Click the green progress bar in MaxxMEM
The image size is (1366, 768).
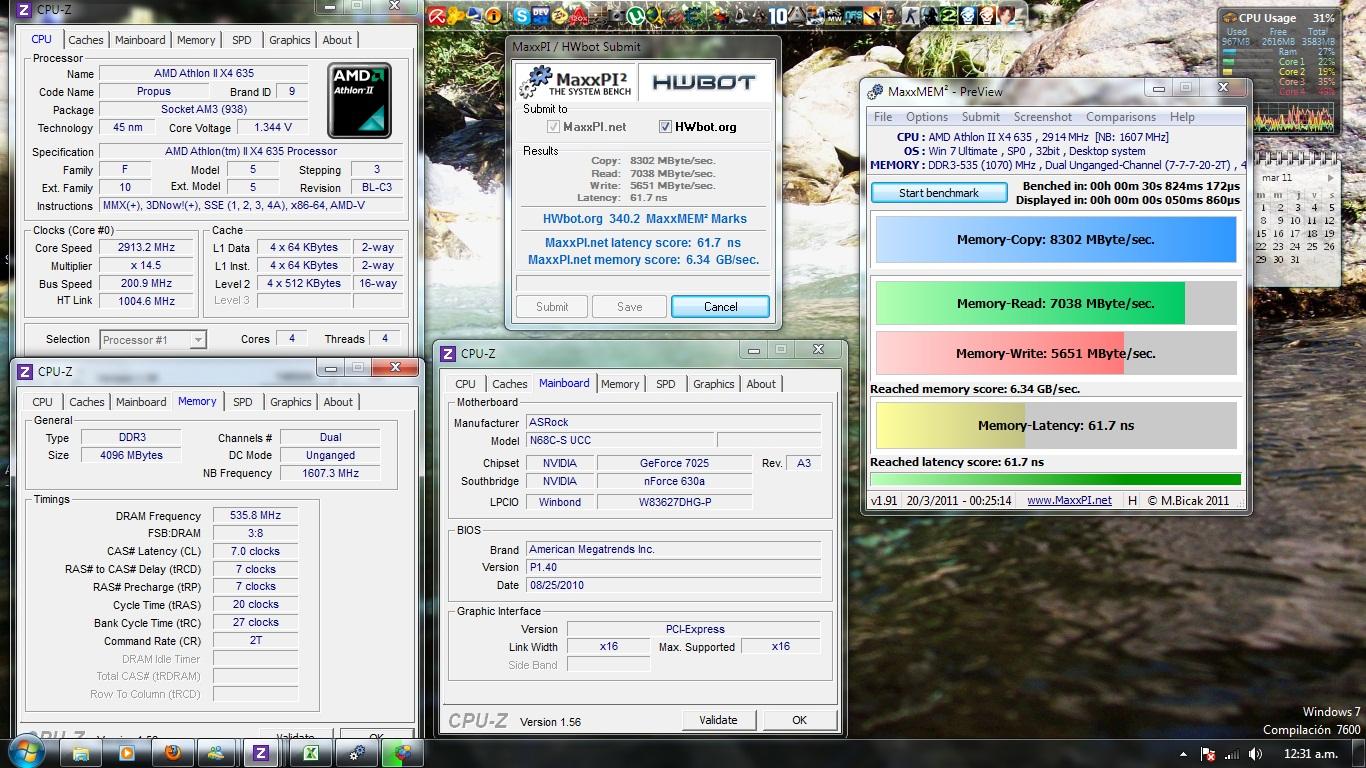[x=1056, y=480]
